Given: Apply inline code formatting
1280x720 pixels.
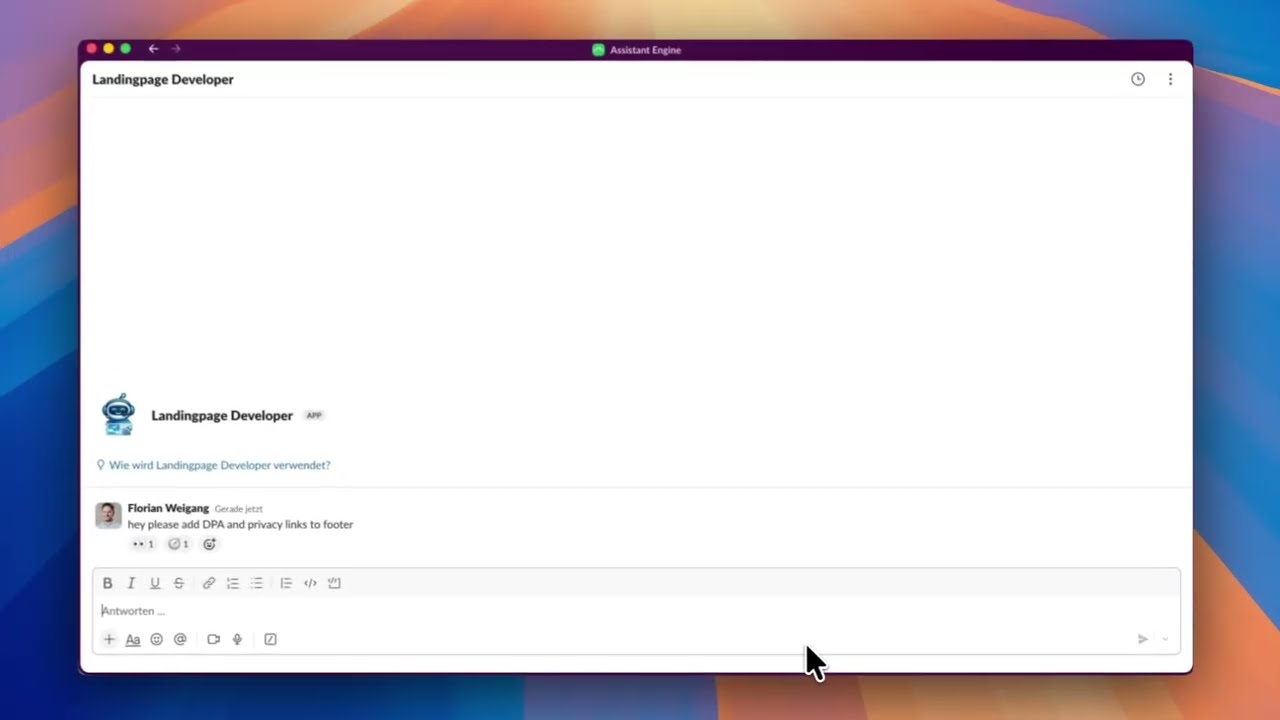Looking at the screenshot, I should point(310,583).
